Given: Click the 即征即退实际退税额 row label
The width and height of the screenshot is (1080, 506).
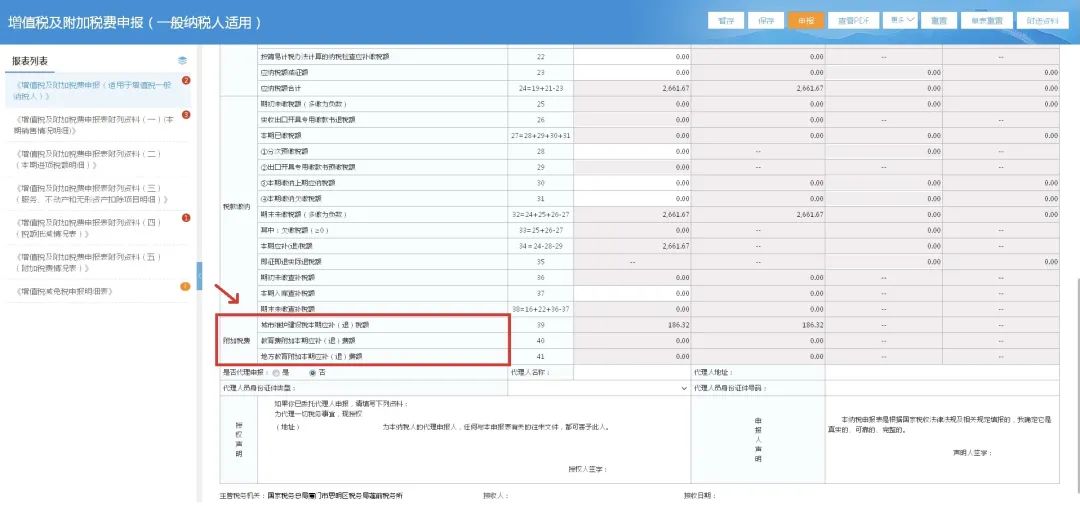Looking at the screenshot, I should pos(291,262).
